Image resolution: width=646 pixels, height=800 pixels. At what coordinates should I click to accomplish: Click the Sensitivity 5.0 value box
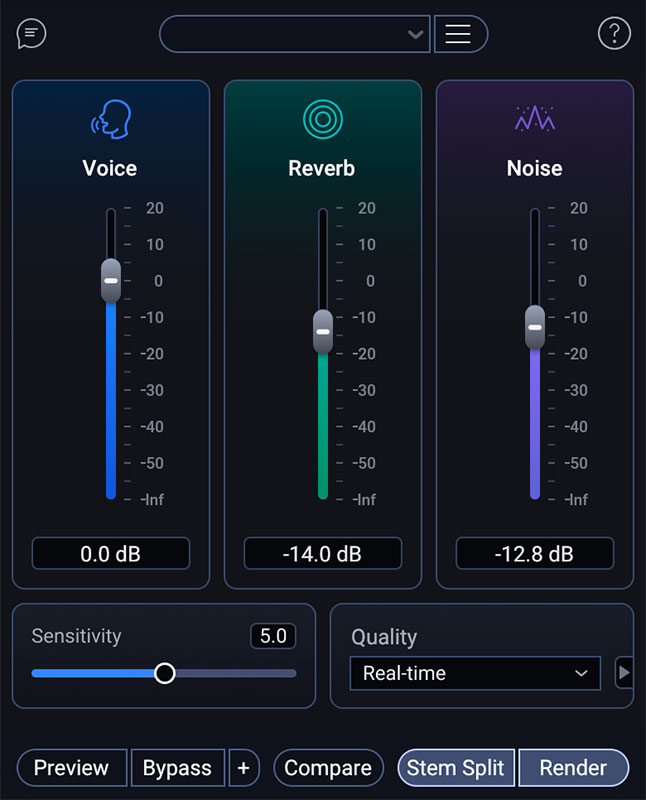(x=273, y=636)
